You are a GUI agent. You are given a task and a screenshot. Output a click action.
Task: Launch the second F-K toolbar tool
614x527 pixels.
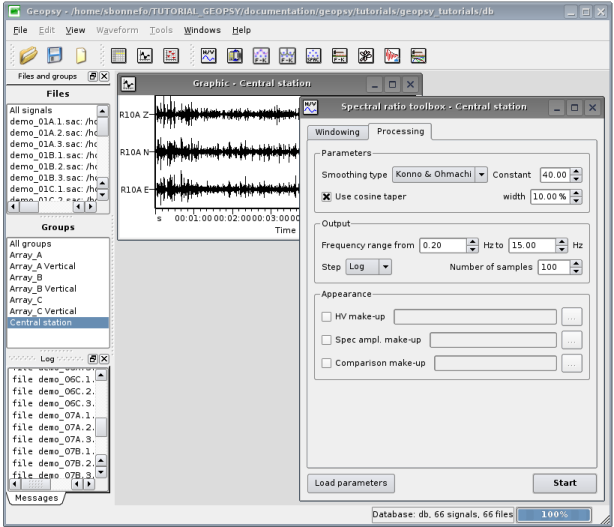click(287, 56)
